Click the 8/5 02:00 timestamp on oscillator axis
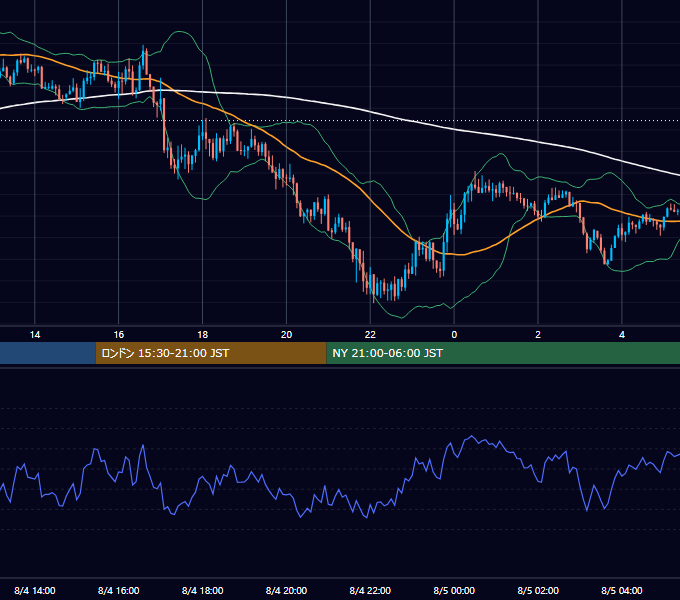The width and height of the screenshot is (680, 600). [538, 590]
